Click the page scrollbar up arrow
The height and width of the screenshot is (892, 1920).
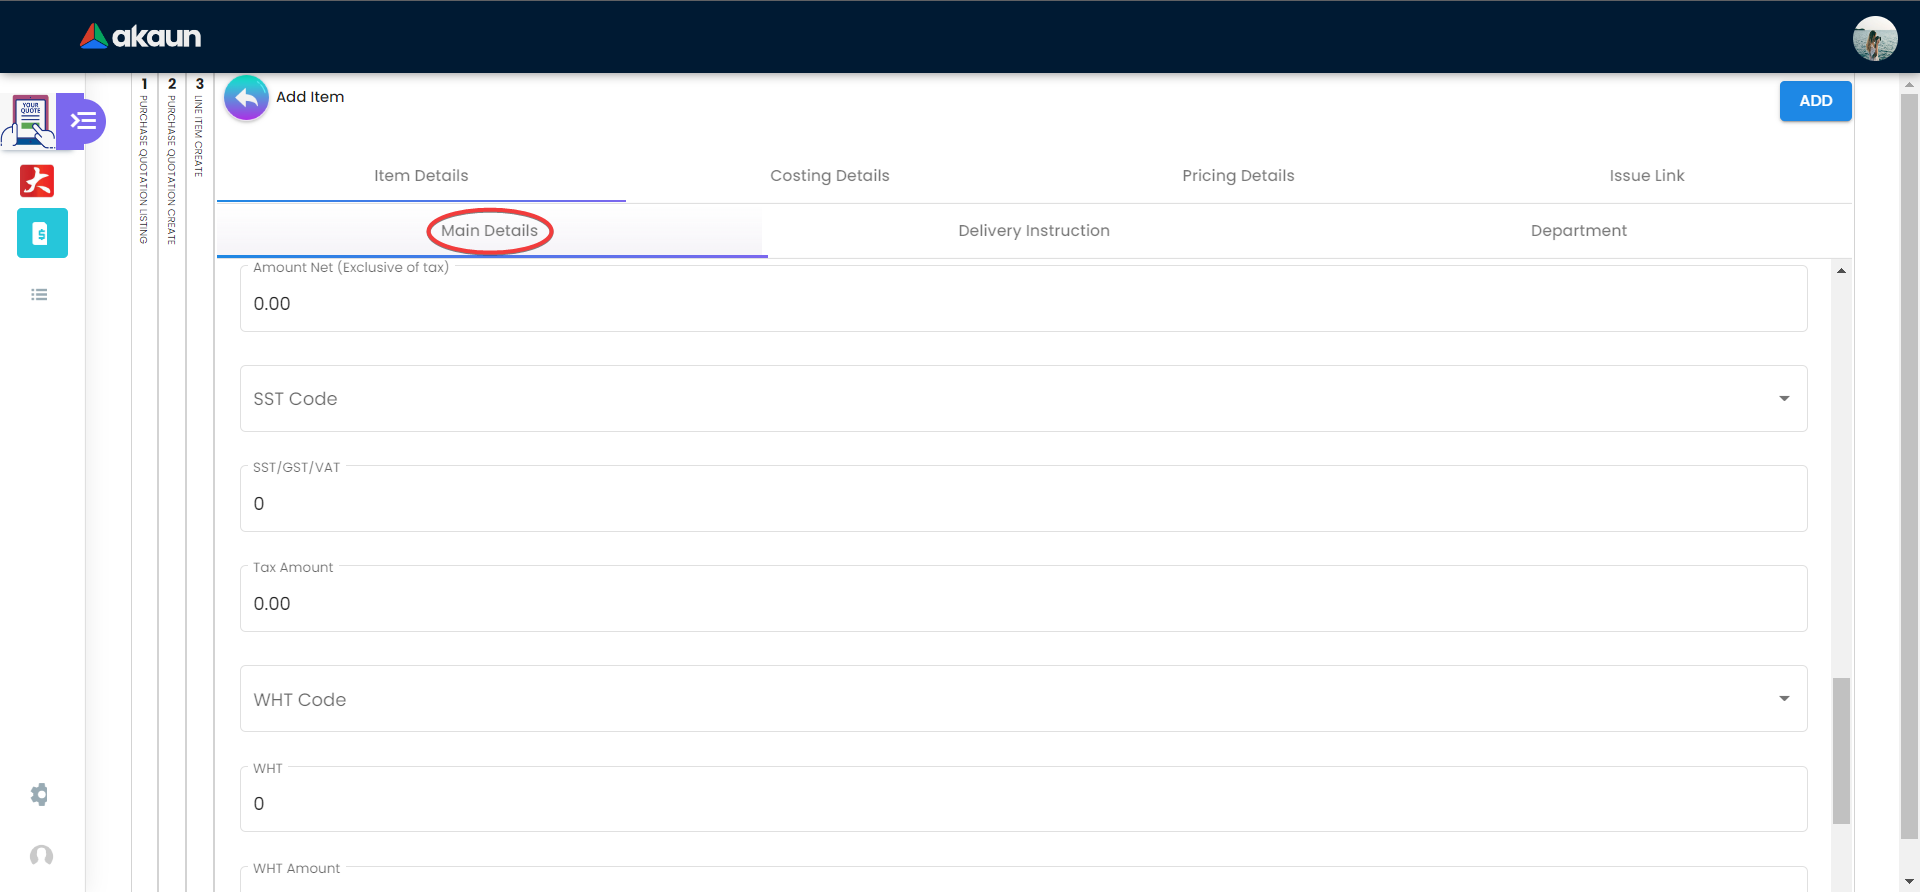(x=1909, y=84)
